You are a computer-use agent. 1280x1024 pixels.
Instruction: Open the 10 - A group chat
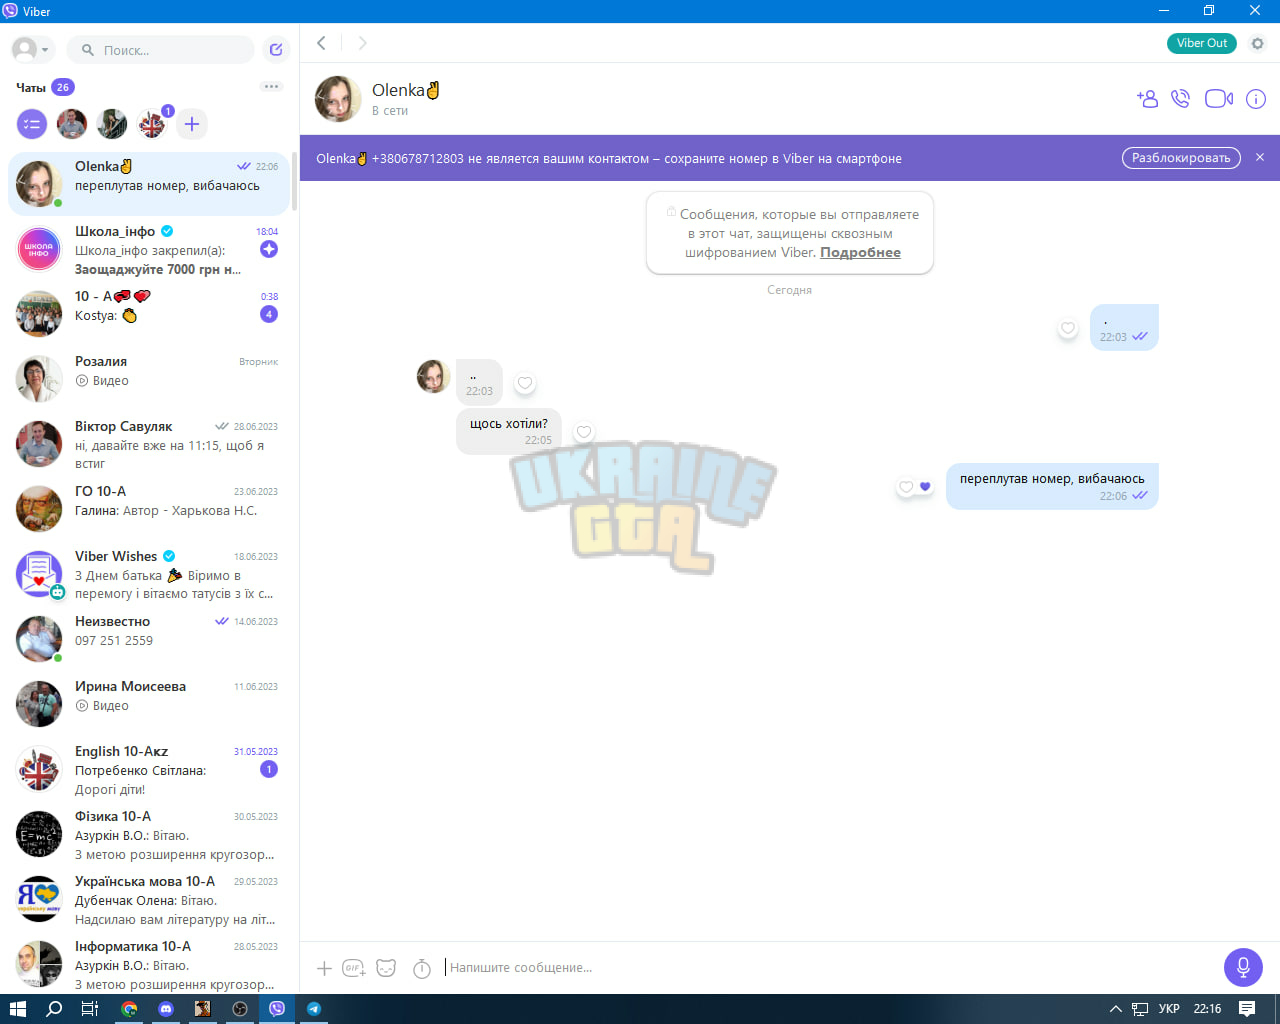click(x=148, y=314)
